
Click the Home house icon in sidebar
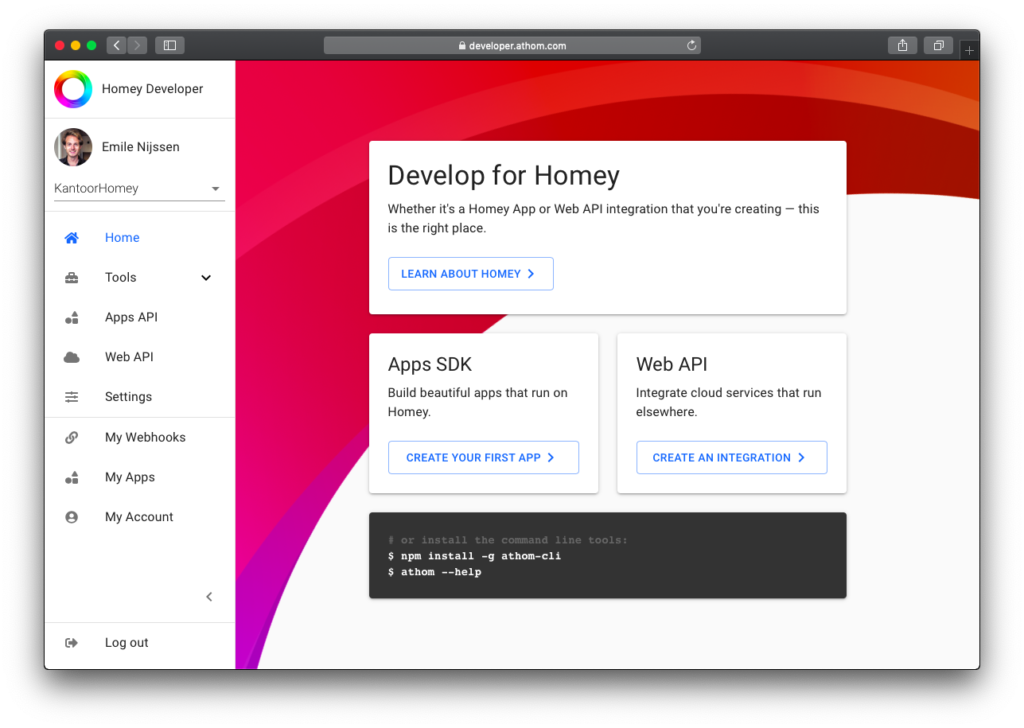(x=72, y=238)
